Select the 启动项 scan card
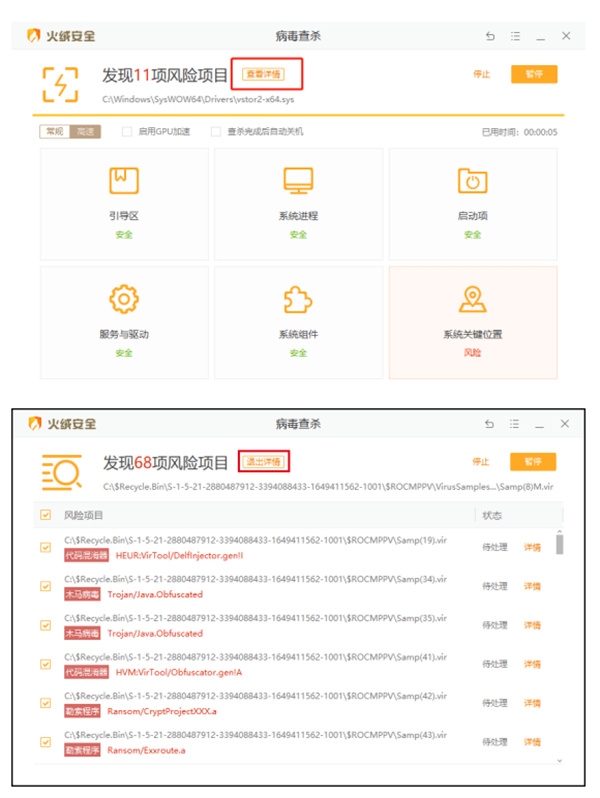 pos(473,204)
